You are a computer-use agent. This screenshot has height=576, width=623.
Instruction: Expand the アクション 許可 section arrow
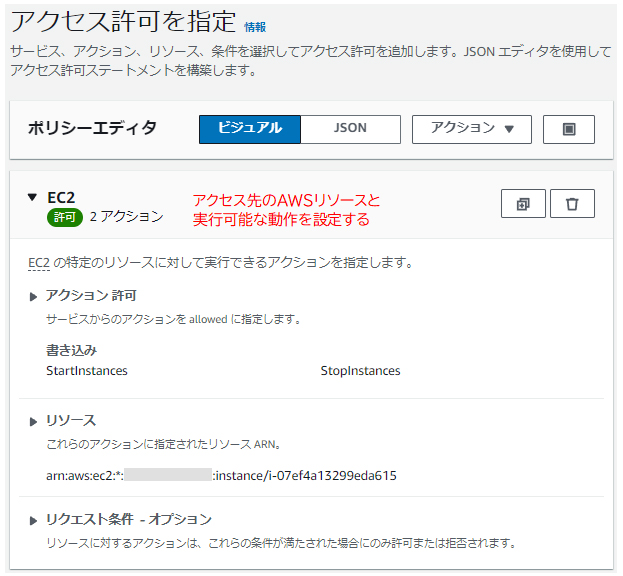pyautogui.click(x=33, y=297)
